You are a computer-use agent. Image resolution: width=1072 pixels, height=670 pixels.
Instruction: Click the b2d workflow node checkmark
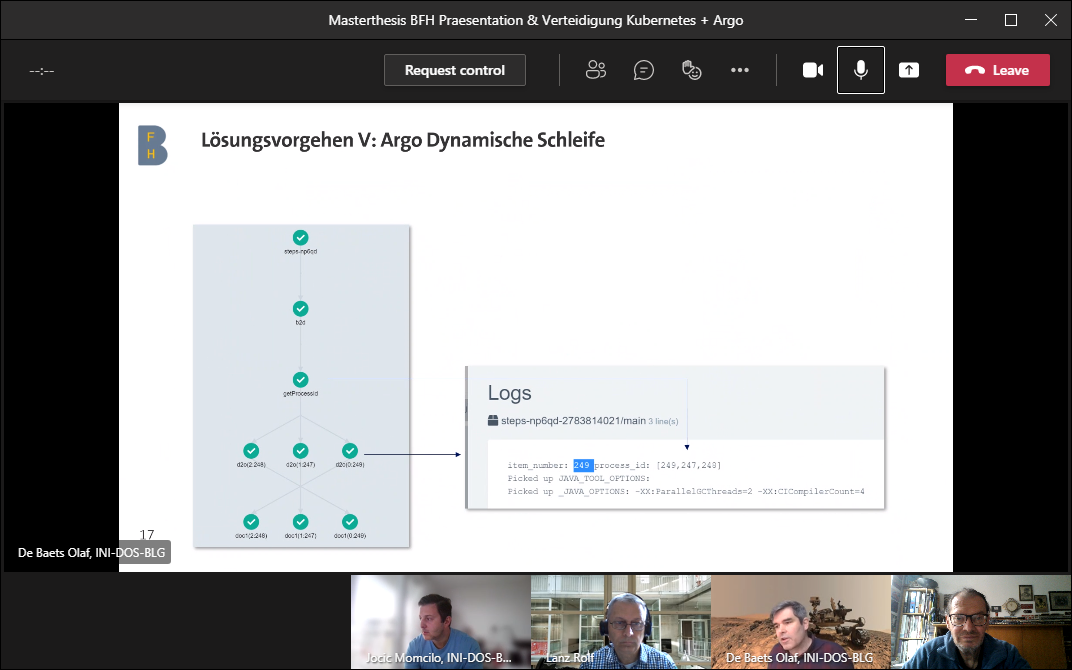click(300, 309)
